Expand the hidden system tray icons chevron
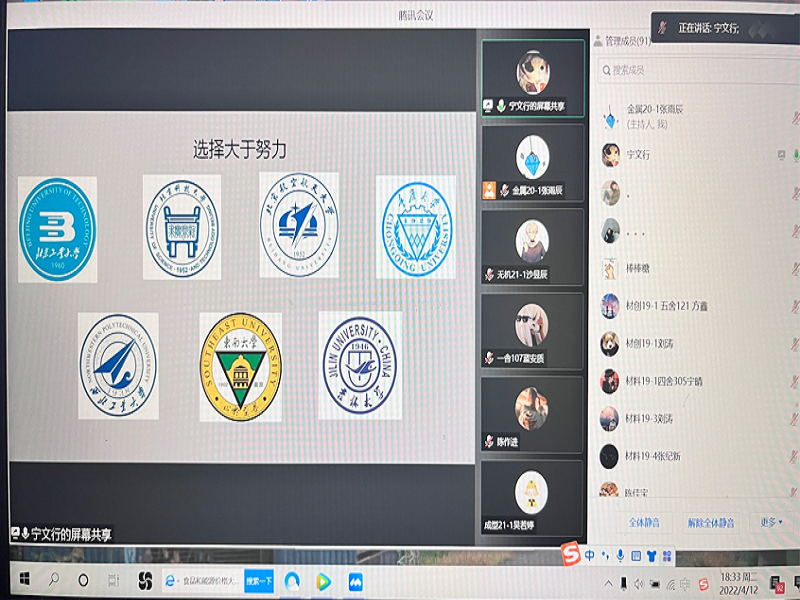The height and width of the screenshot is (600, 800). [608, 583]
